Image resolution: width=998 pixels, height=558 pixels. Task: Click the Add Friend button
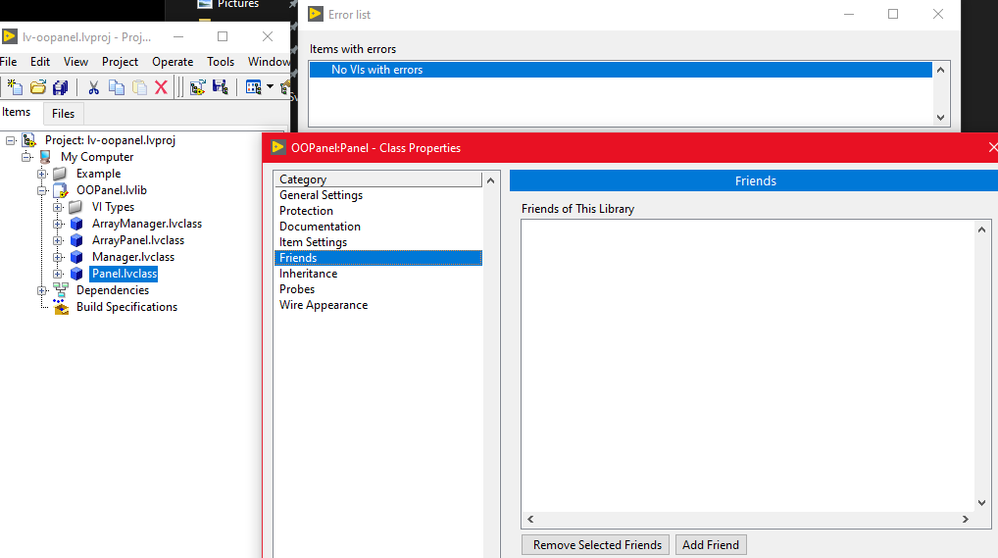[710, 545]
